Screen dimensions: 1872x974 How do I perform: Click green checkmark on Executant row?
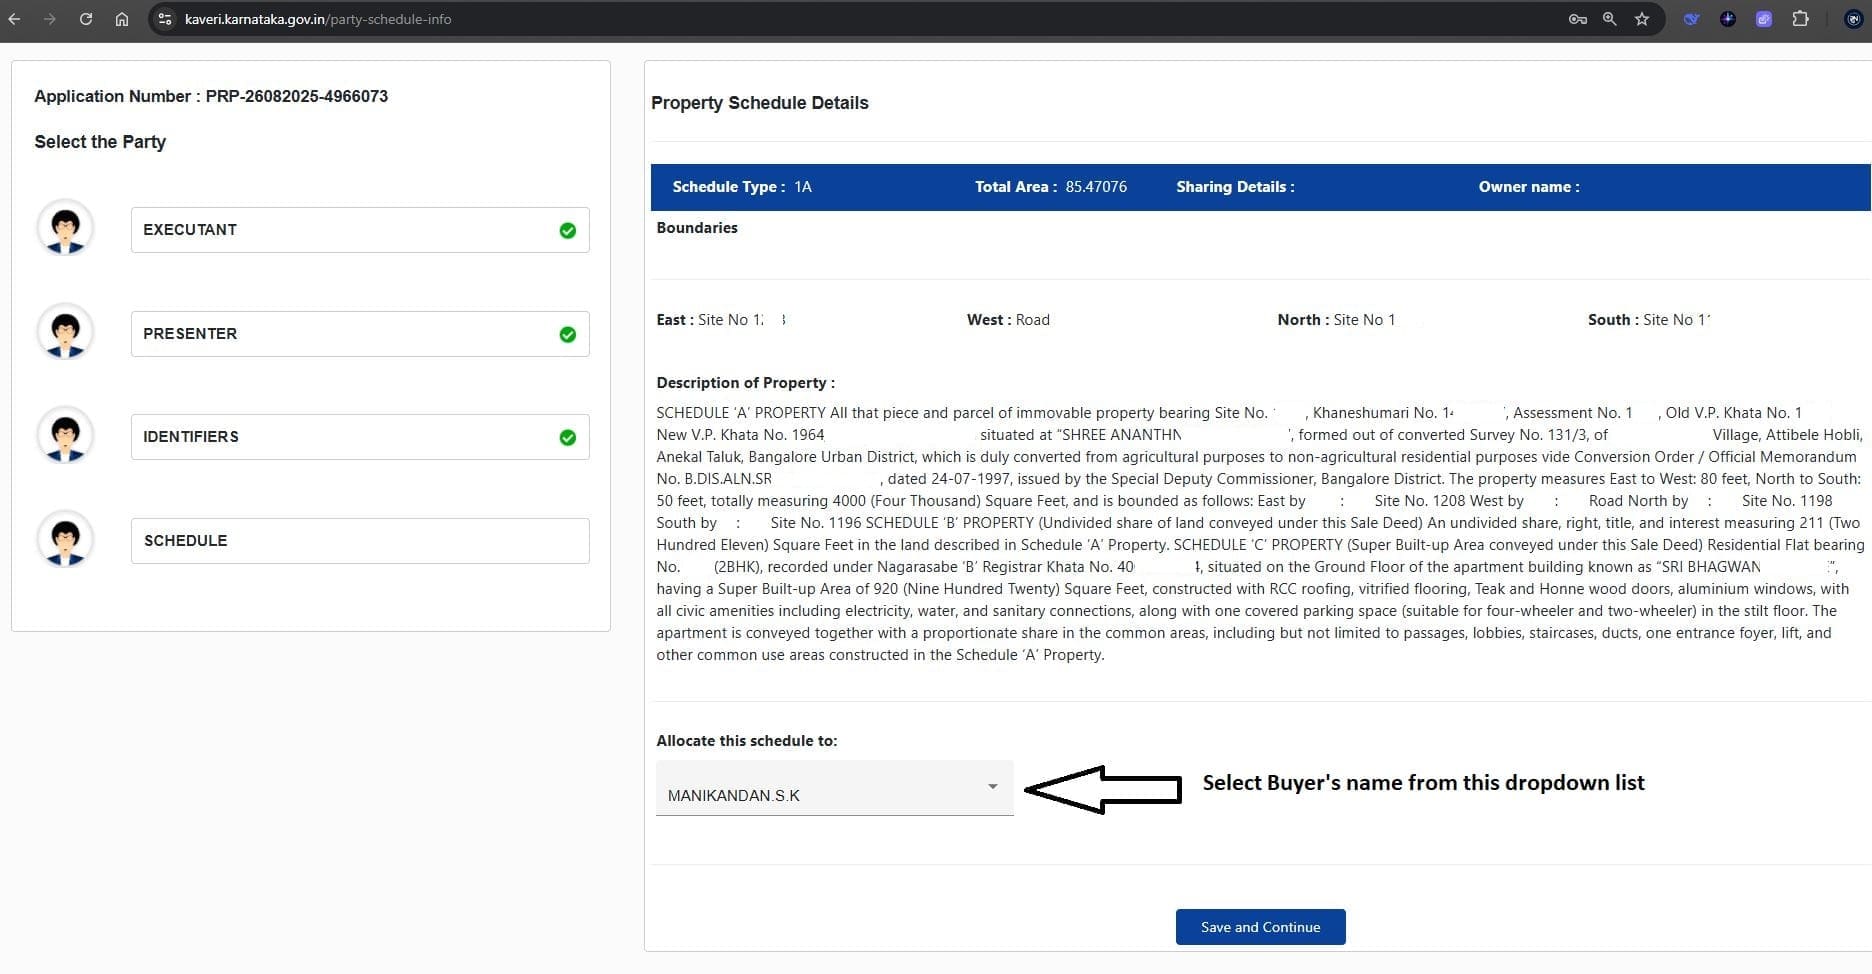567,231
